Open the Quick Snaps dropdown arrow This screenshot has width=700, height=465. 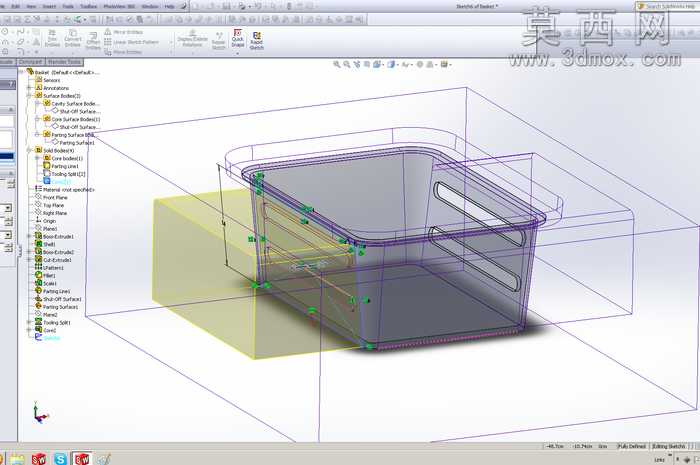[x=238, y=53]
